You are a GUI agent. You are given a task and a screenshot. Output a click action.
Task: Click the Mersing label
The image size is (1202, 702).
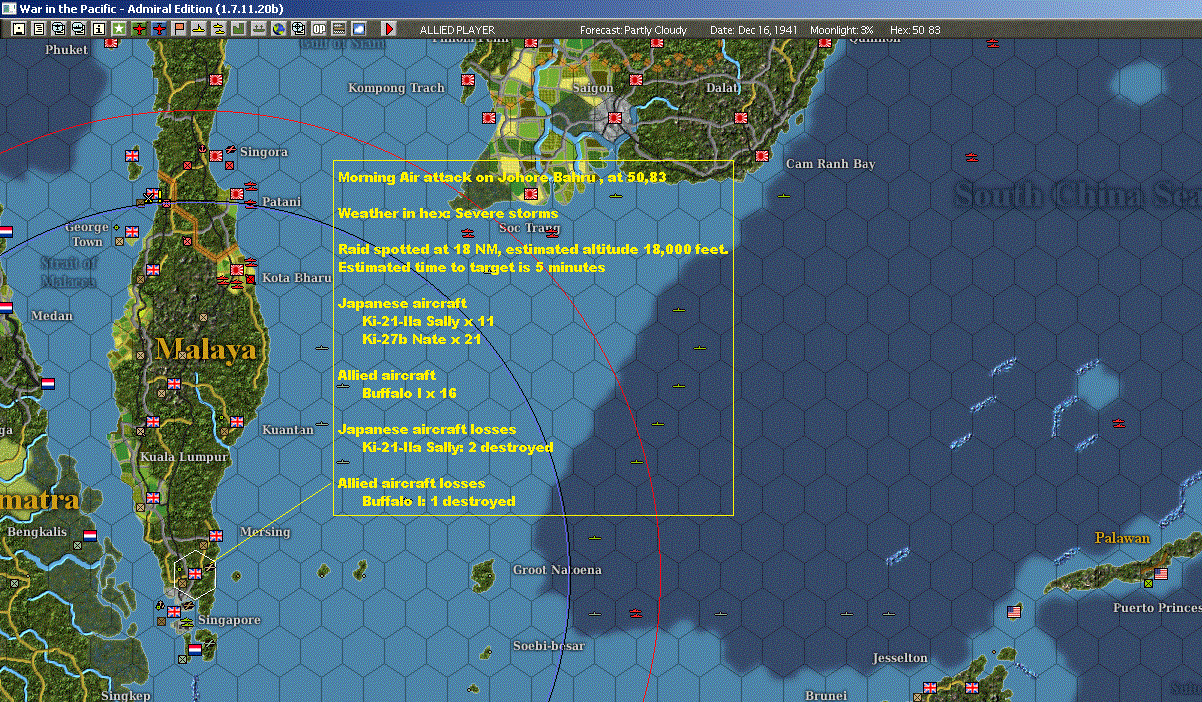click(265, 532)
